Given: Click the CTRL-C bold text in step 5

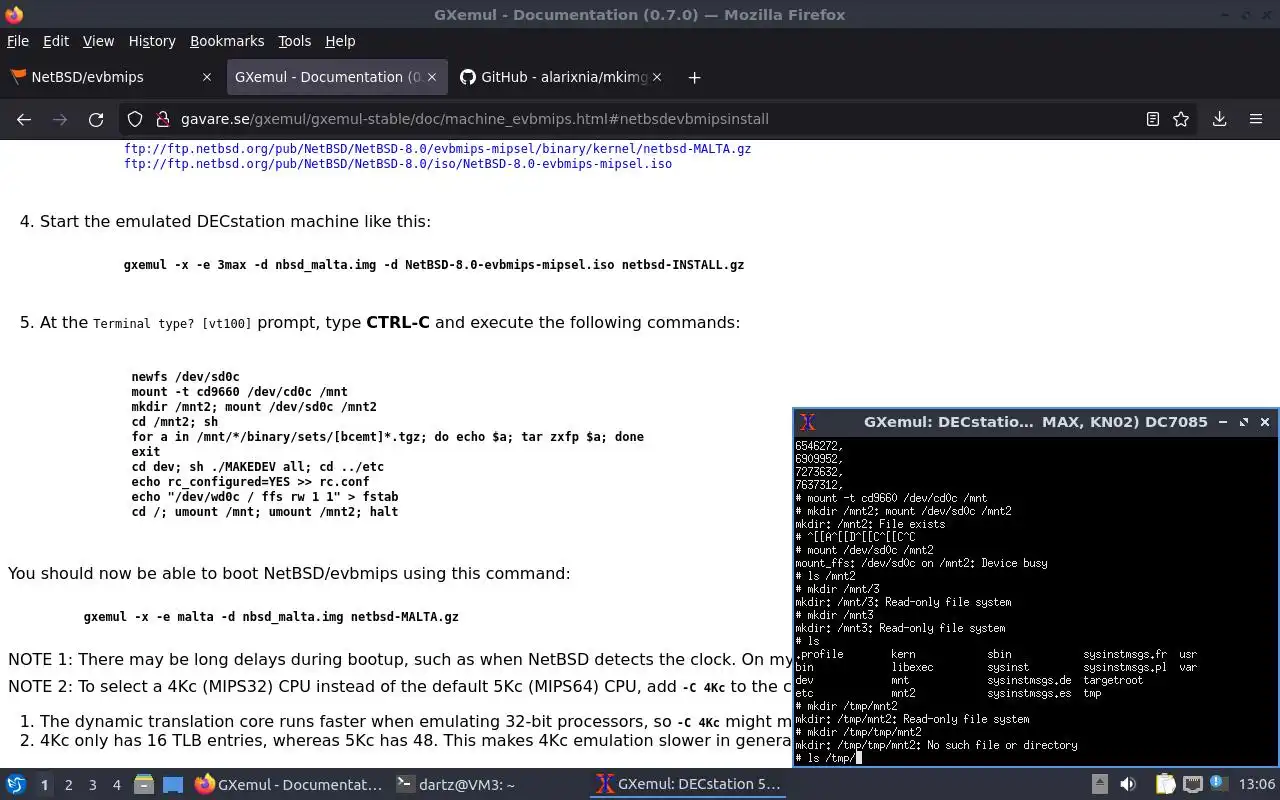Looking at the screenshot, I should tap(398, 322).
